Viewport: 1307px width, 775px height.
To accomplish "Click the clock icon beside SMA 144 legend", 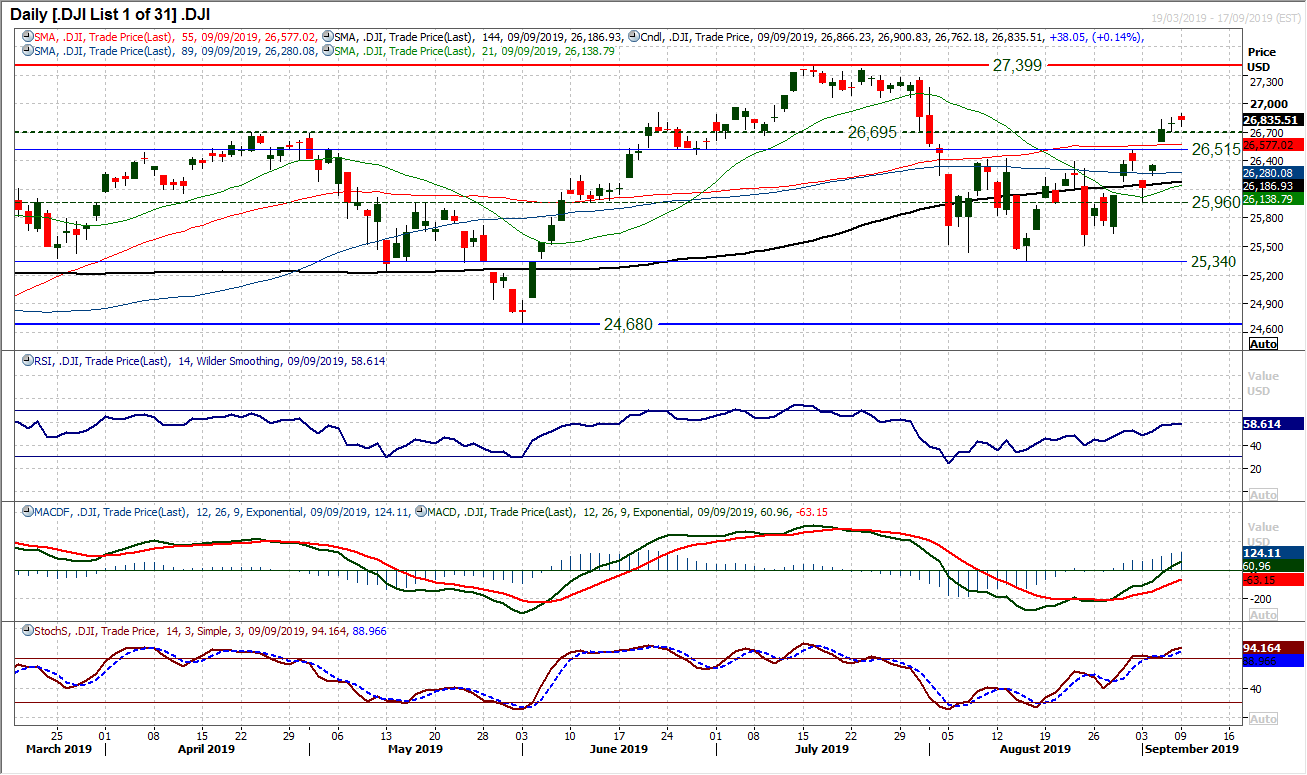I will point(329,37).
